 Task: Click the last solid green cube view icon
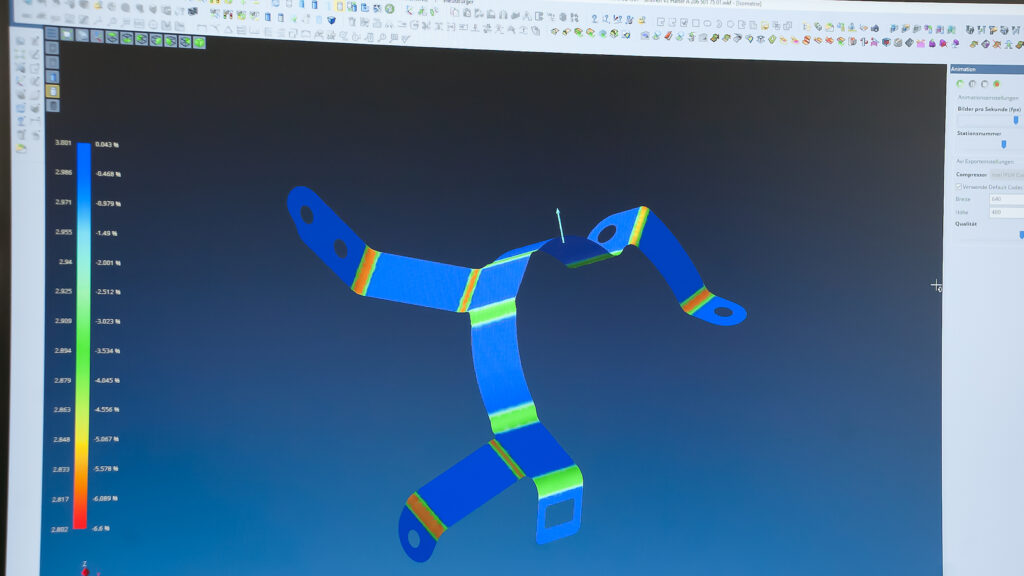click(x=199, y=42)
